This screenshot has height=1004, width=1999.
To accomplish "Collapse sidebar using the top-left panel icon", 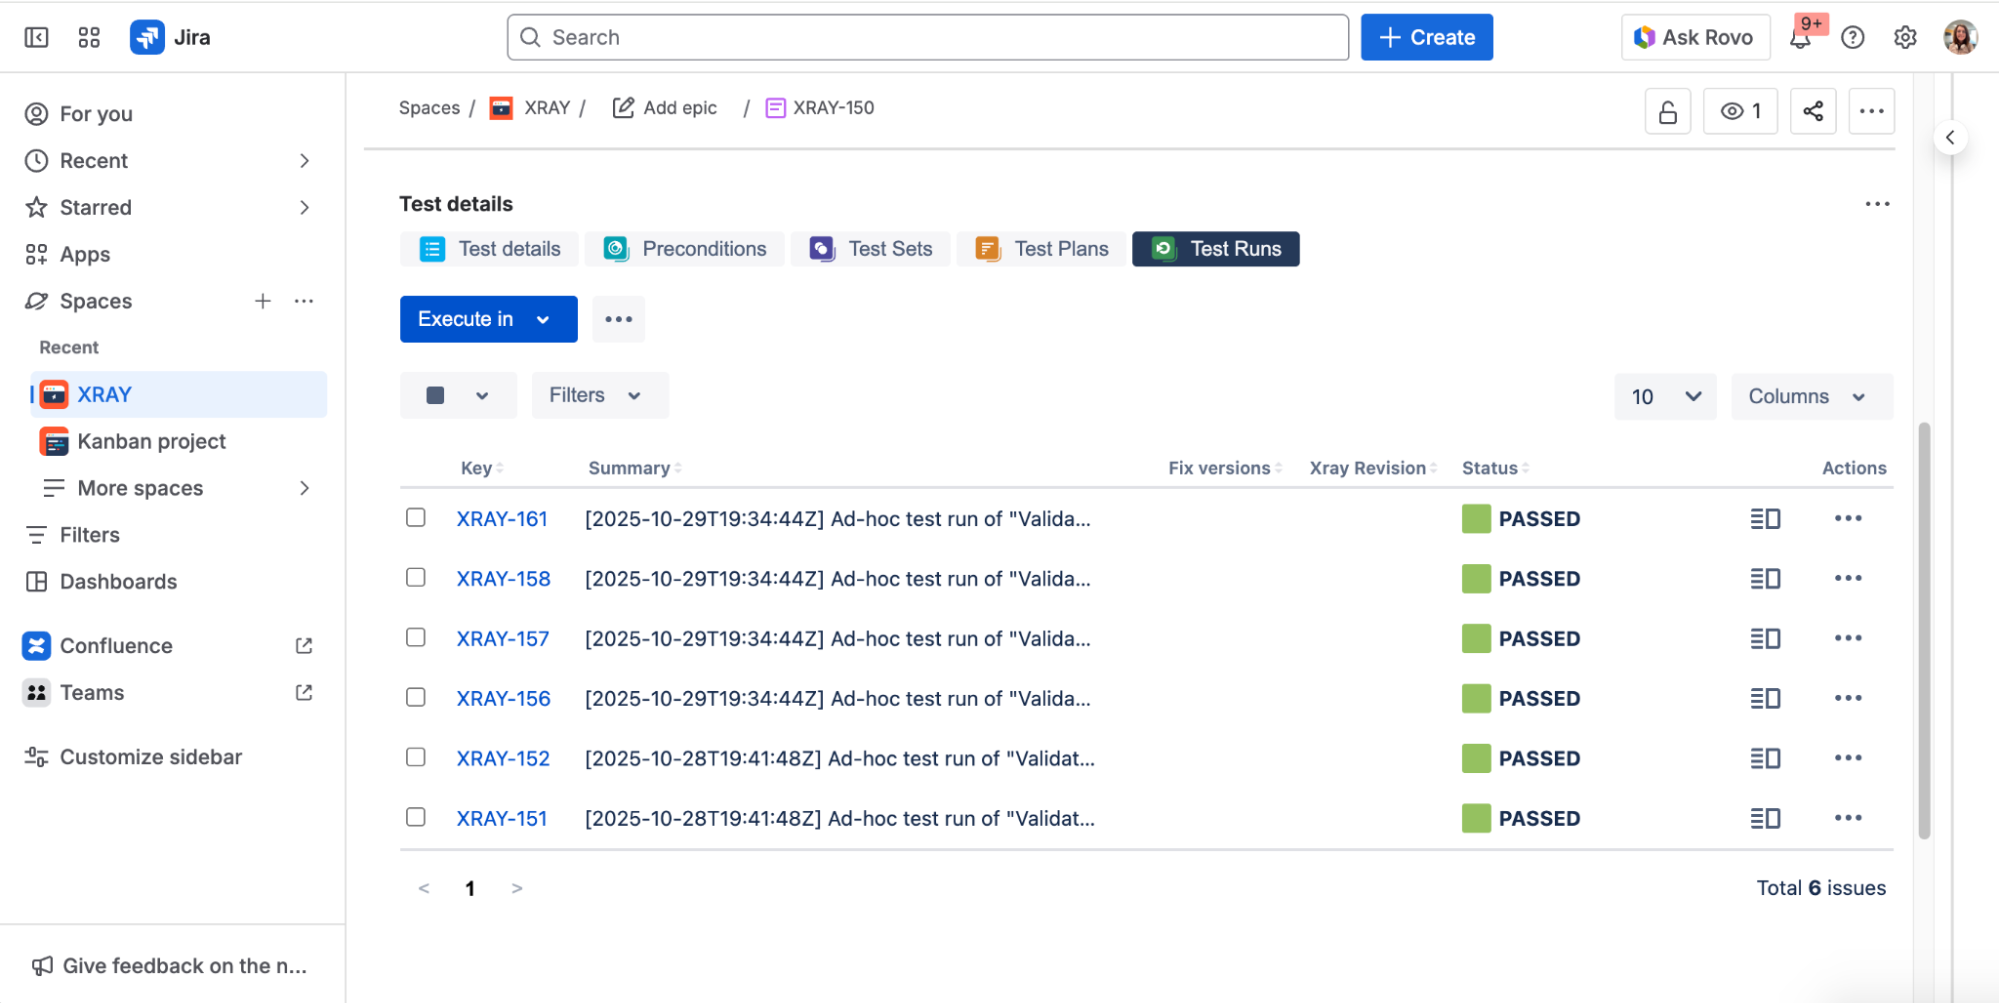I will tap(37, 38).
